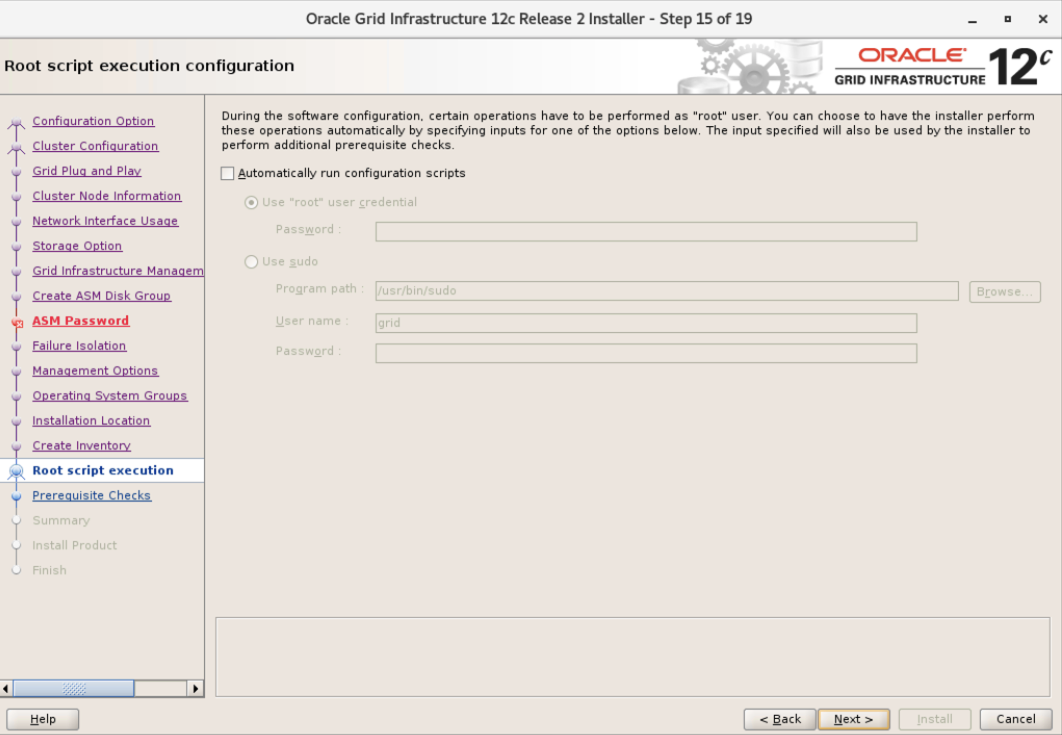Click the User name field containing grid
Screen dimensions: 1062x735
[646, 322]
